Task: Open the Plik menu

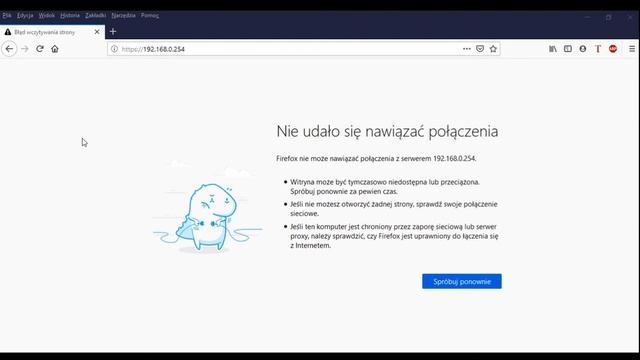Action: tap(7, 16)
